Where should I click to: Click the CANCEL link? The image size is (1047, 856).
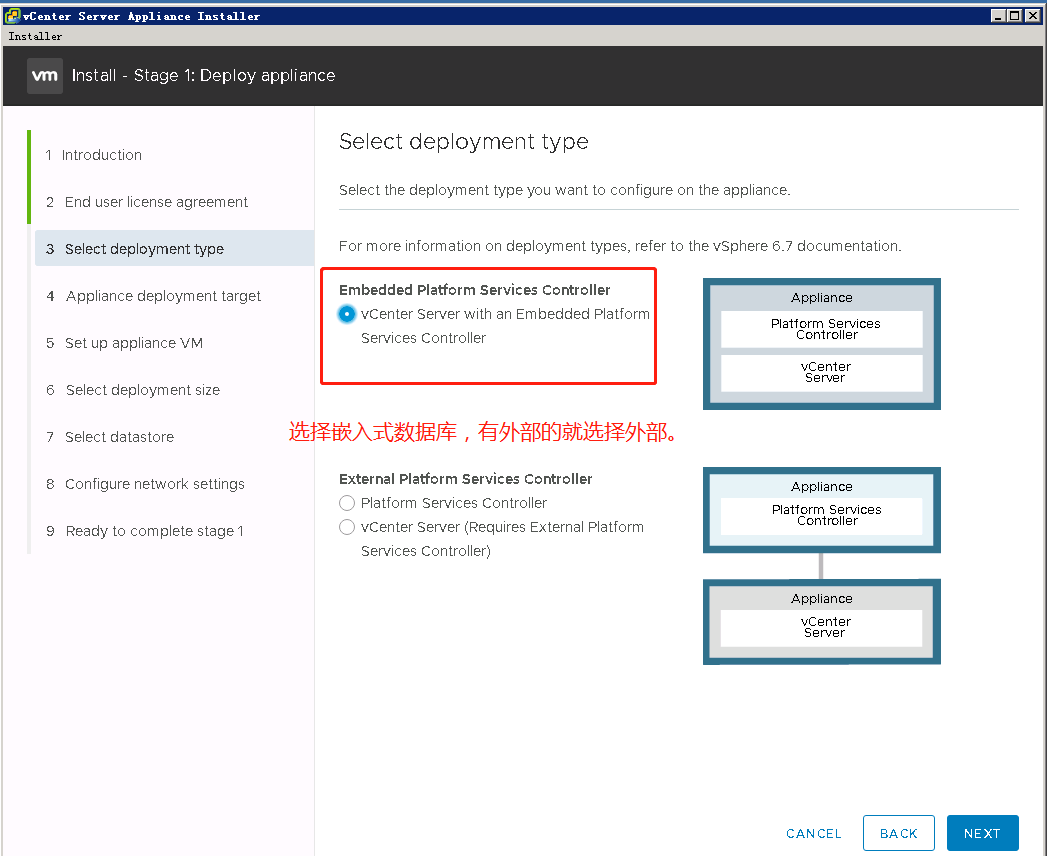pyautogui.click(x=813, y=833)
